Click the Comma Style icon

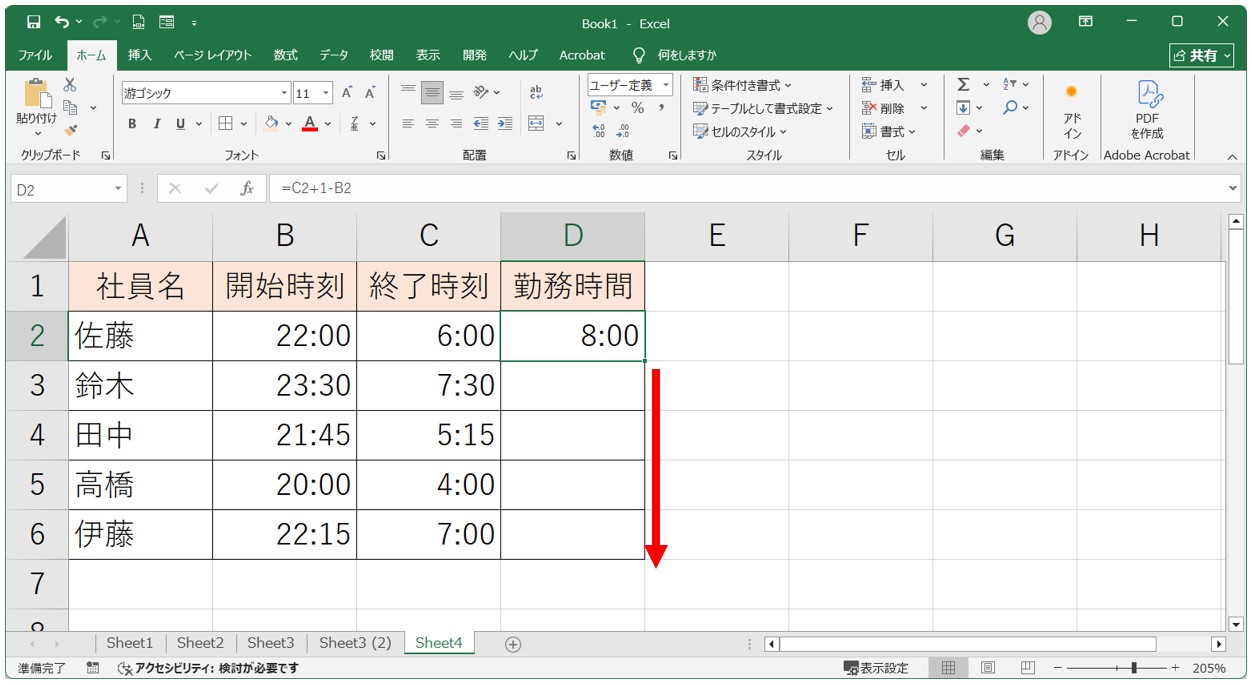[x=661, y=108]
